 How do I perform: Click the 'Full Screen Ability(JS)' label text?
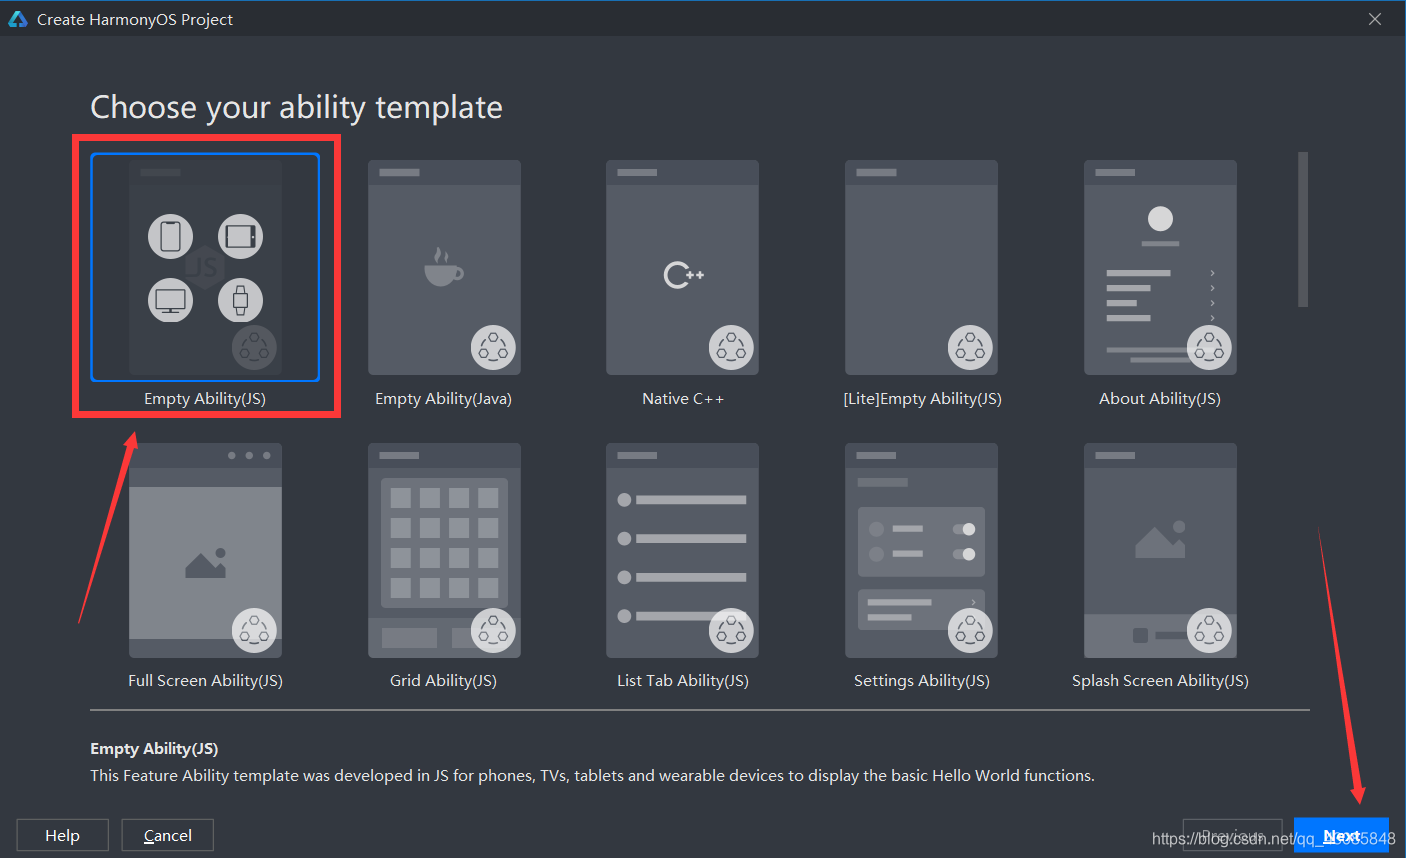click(x=205, y=680)
